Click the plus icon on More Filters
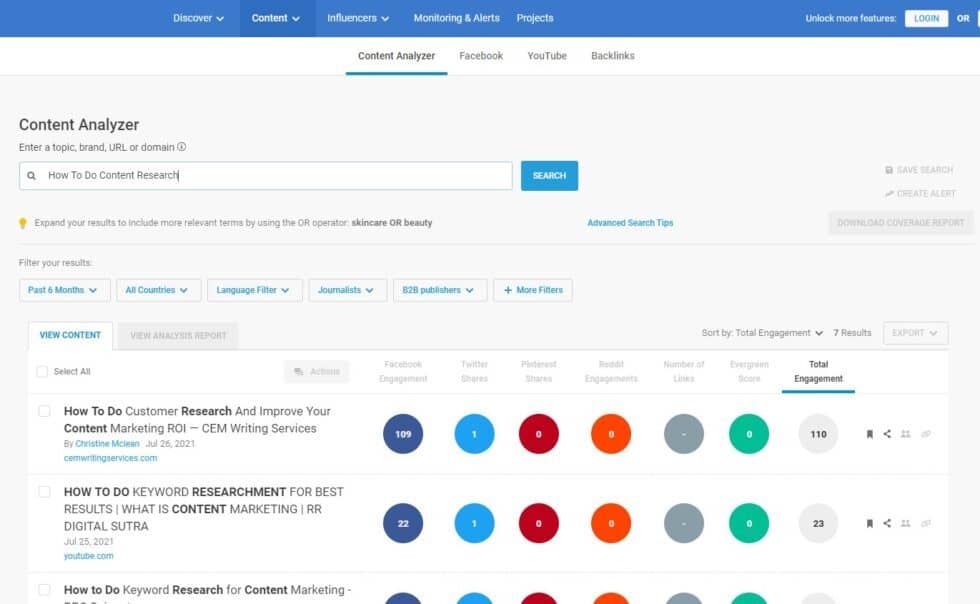Image resolution: width=980 pixels, height=604 pixels. click(x=508, y=290)
